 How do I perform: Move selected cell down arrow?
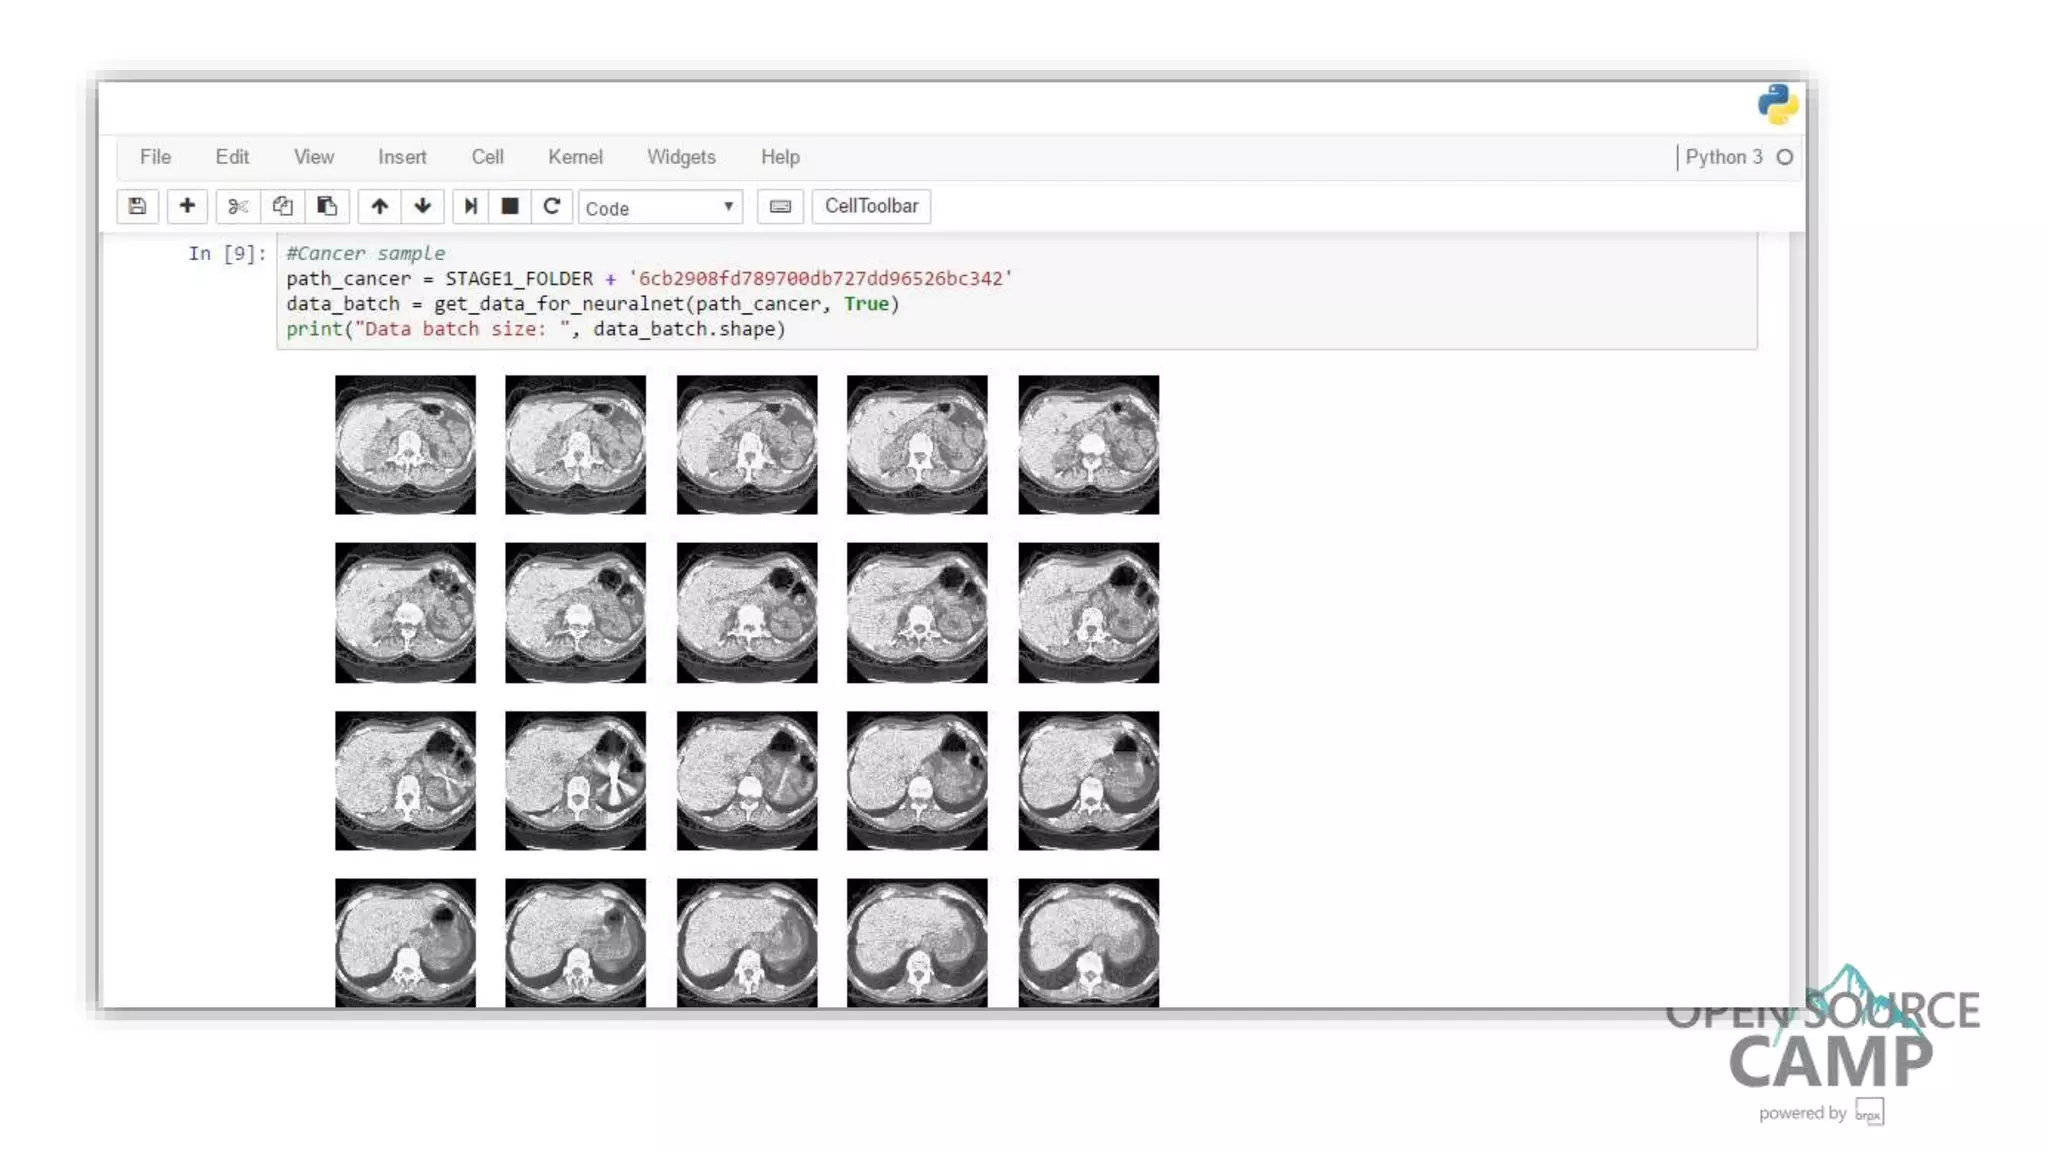(x=423, y=206)
